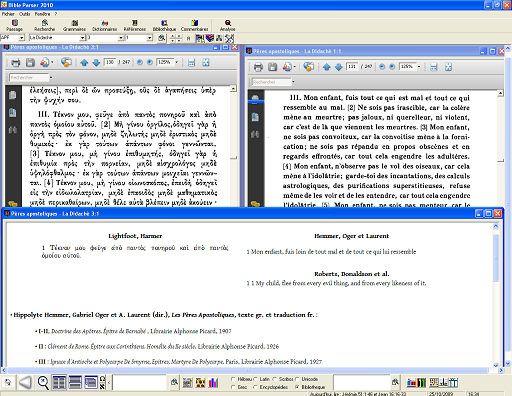Click the save icon in the French PDF viewer
The width and height of the screenshot is (512, 396).
pyautogui.click(x=272, y=67)
